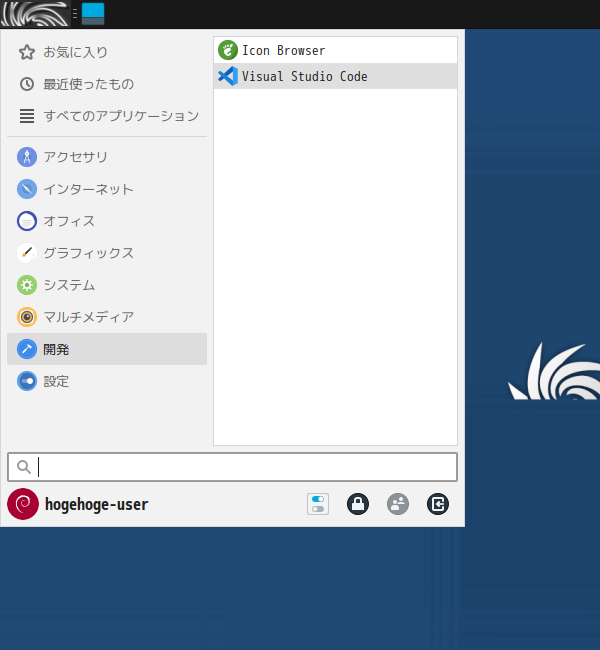Launch Icon Browser application

335,51
